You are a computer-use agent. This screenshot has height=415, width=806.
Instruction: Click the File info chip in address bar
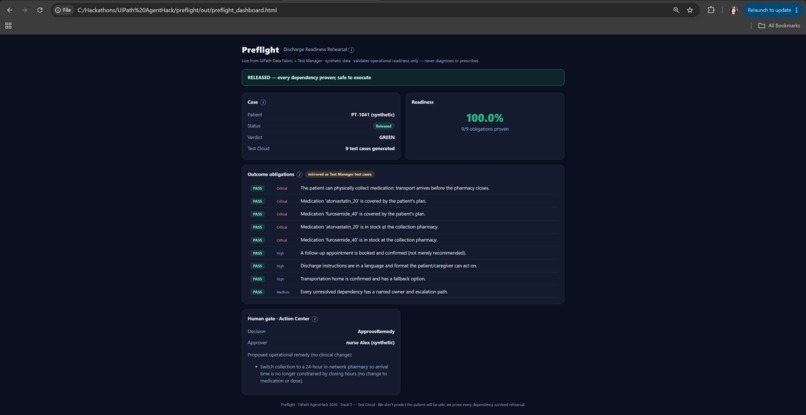(63, 10)
